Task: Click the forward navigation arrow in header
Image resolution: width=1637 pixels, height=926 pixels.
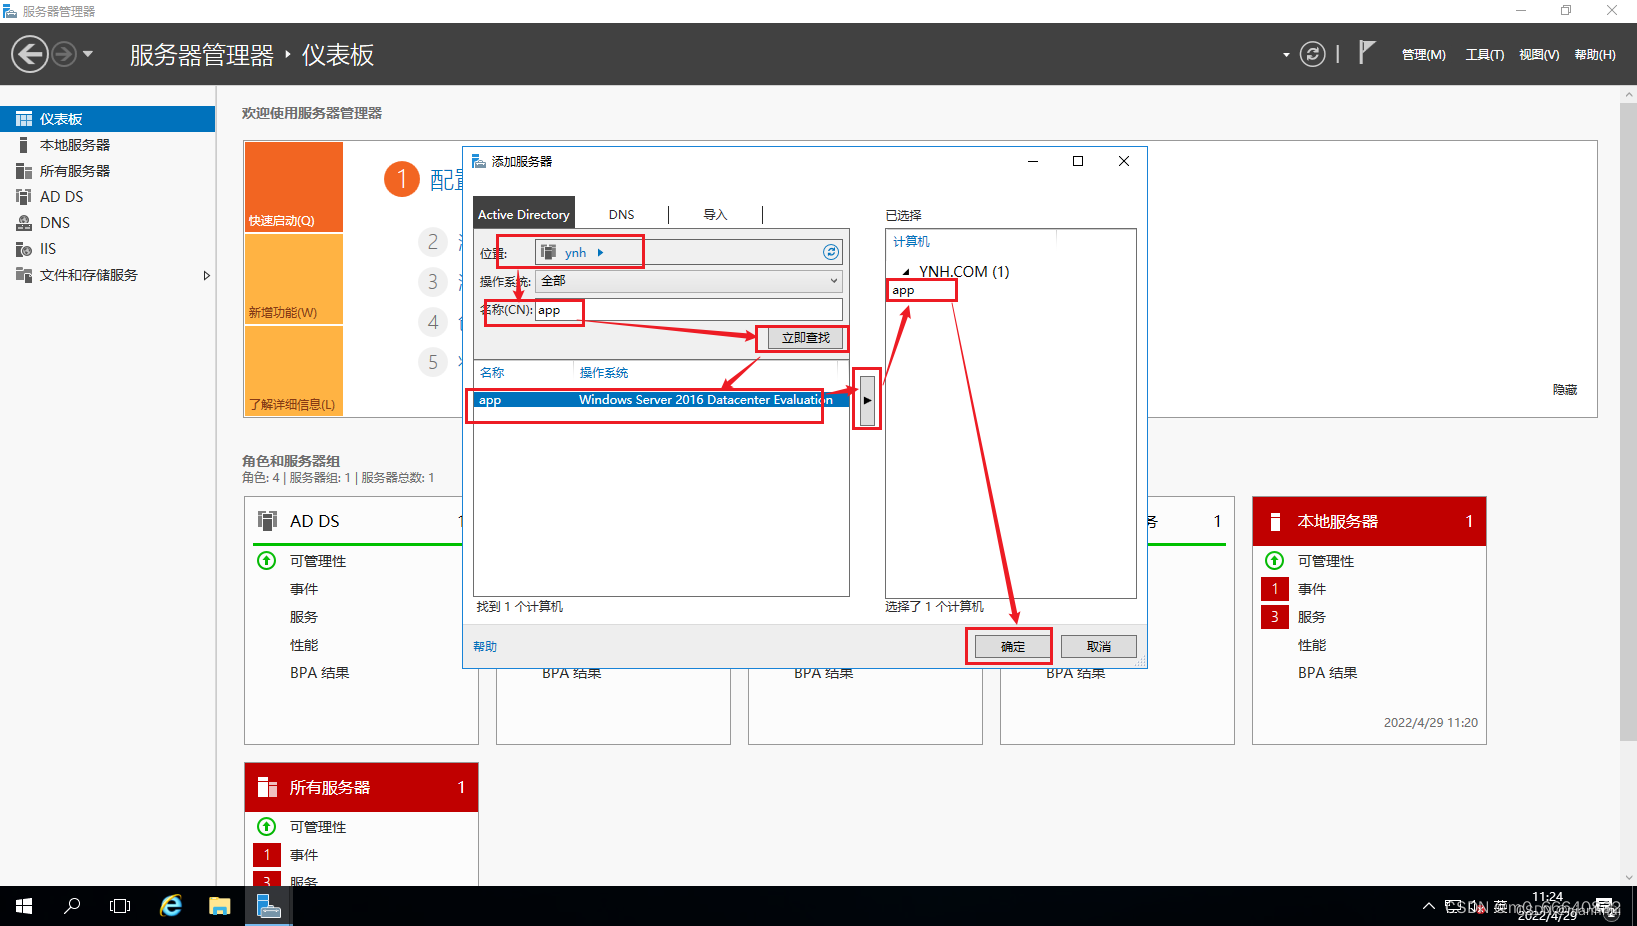Action: 64,54
